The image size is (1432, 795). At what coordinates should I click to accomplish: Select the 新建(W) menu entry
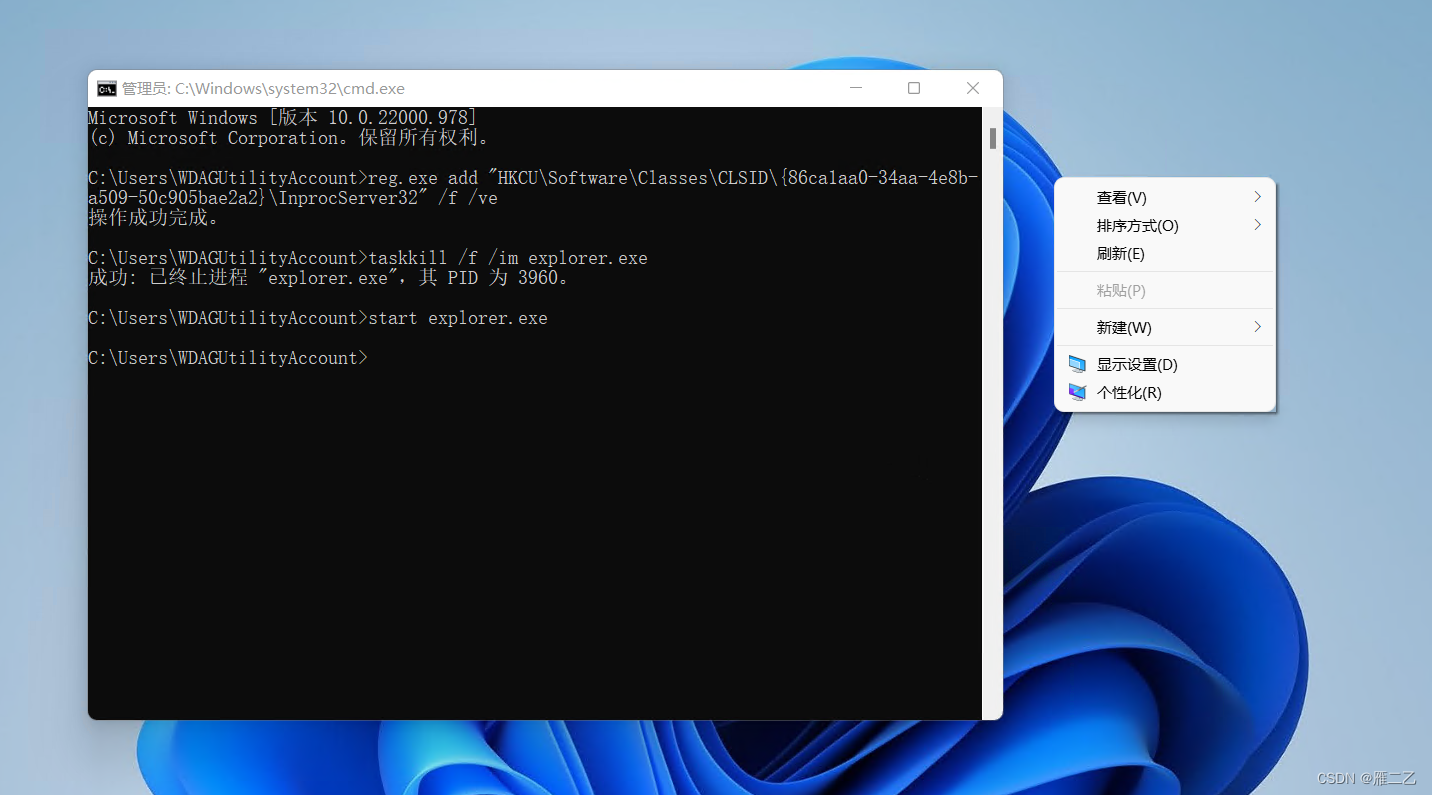point(1122,327)
